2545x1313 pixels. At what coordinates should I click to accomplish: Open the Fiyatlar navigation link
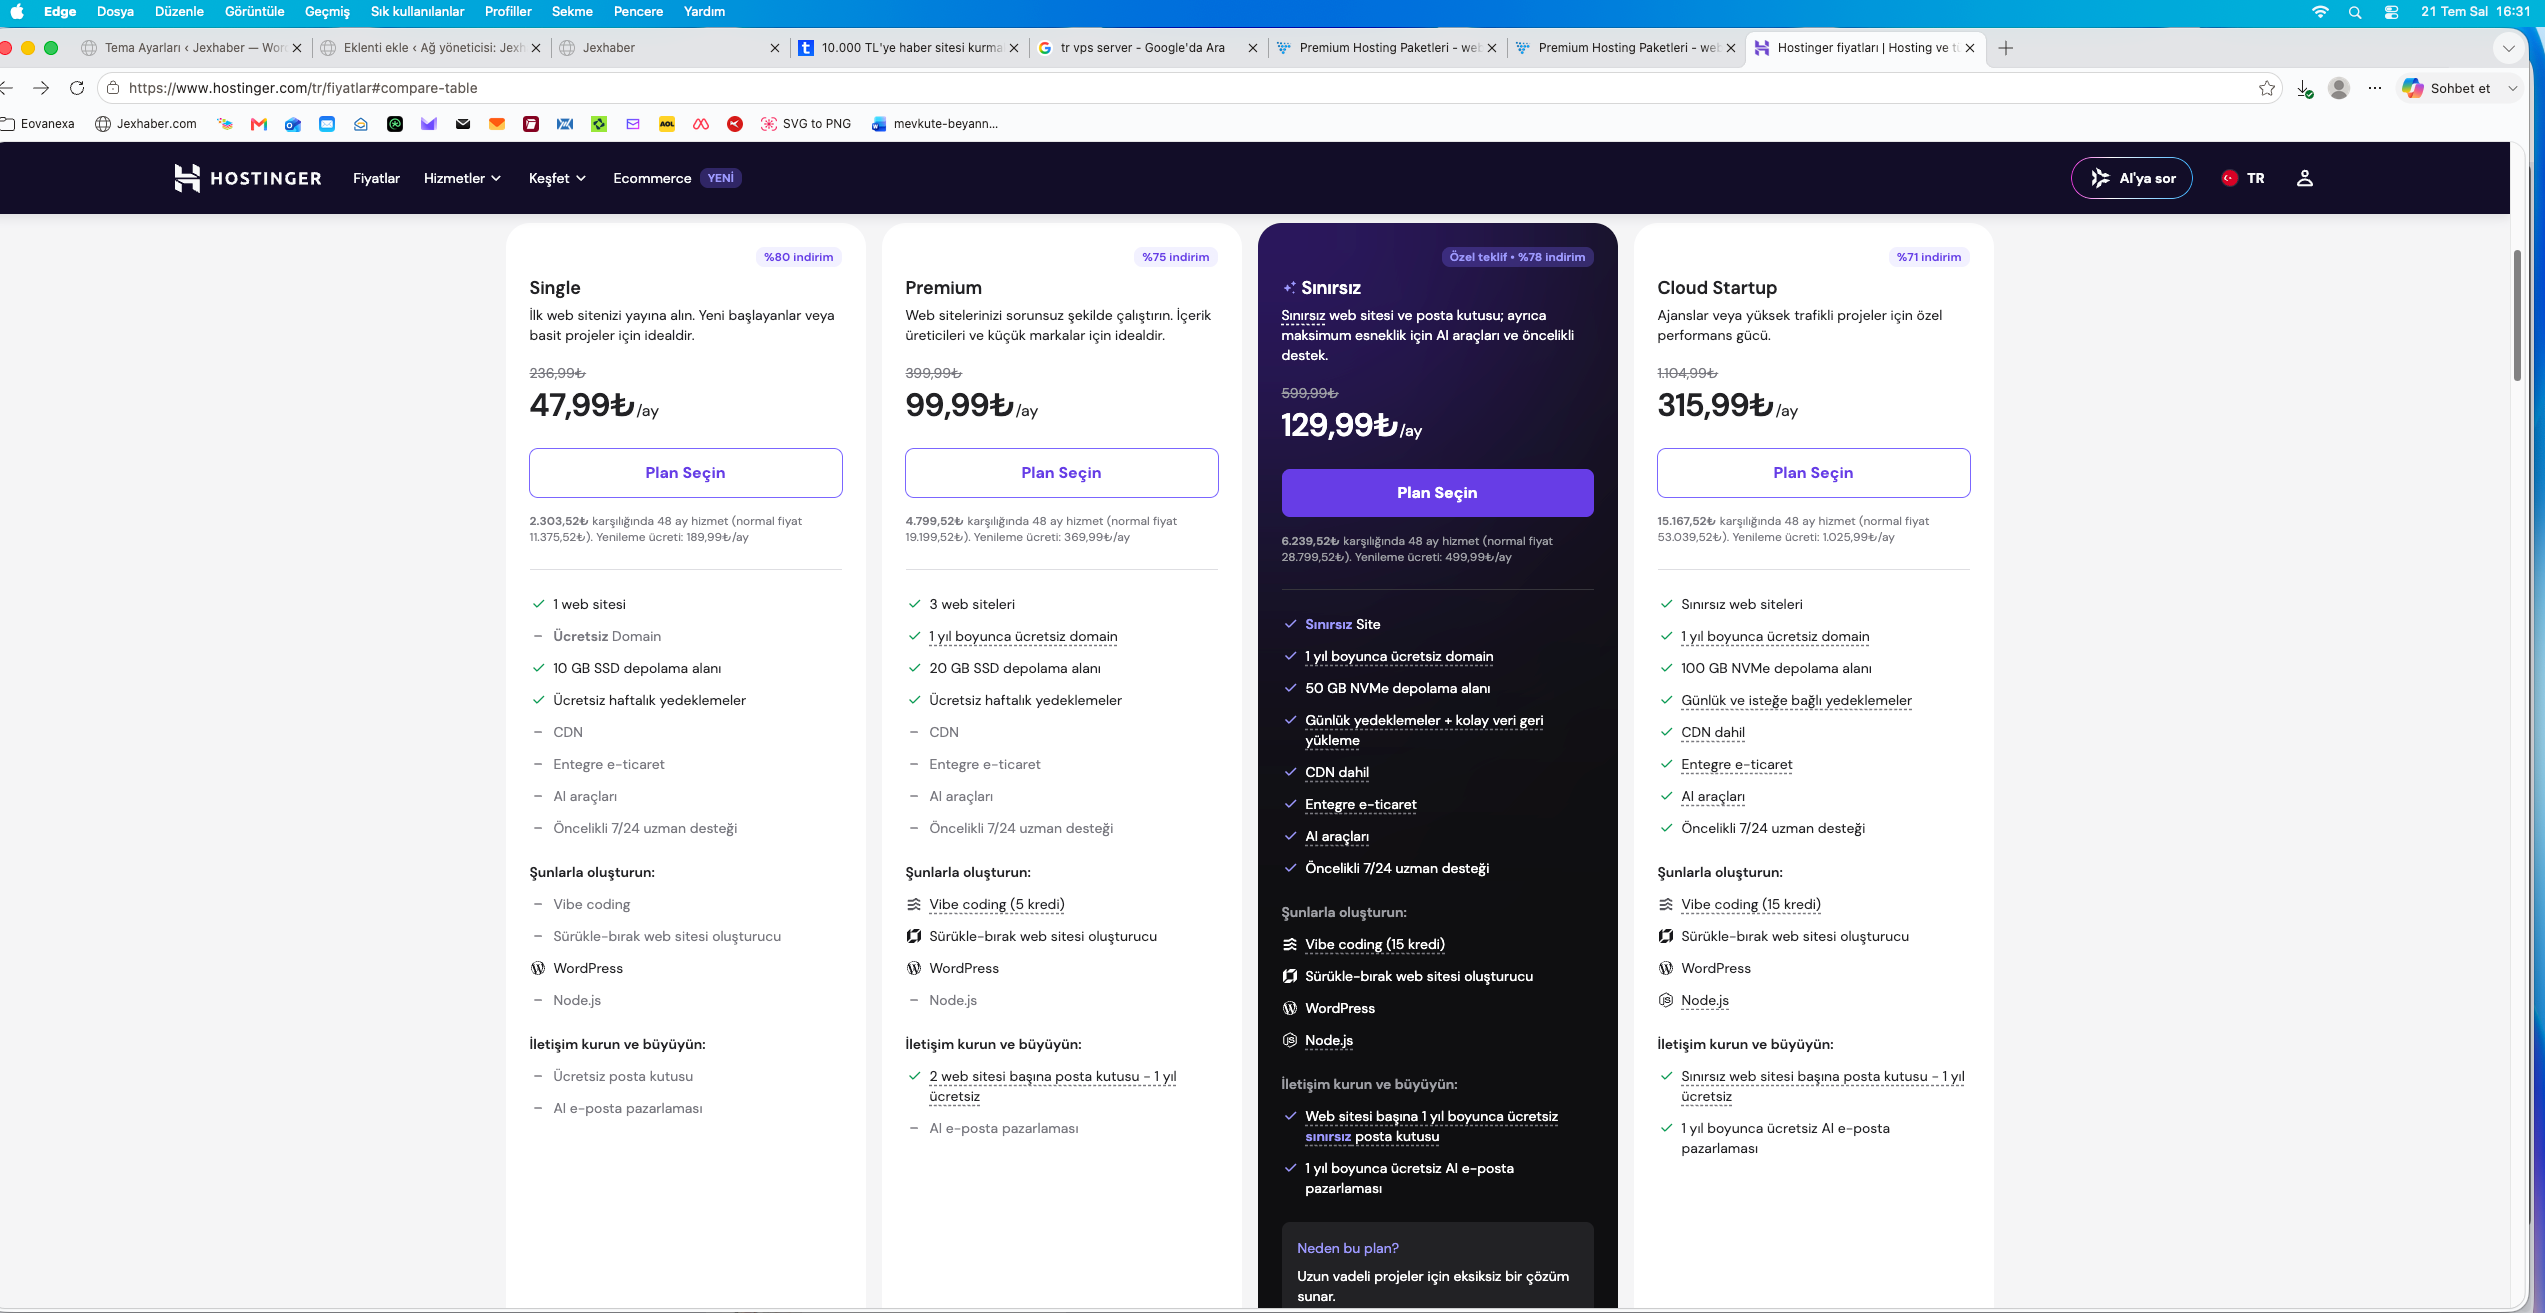pos(376,178)
